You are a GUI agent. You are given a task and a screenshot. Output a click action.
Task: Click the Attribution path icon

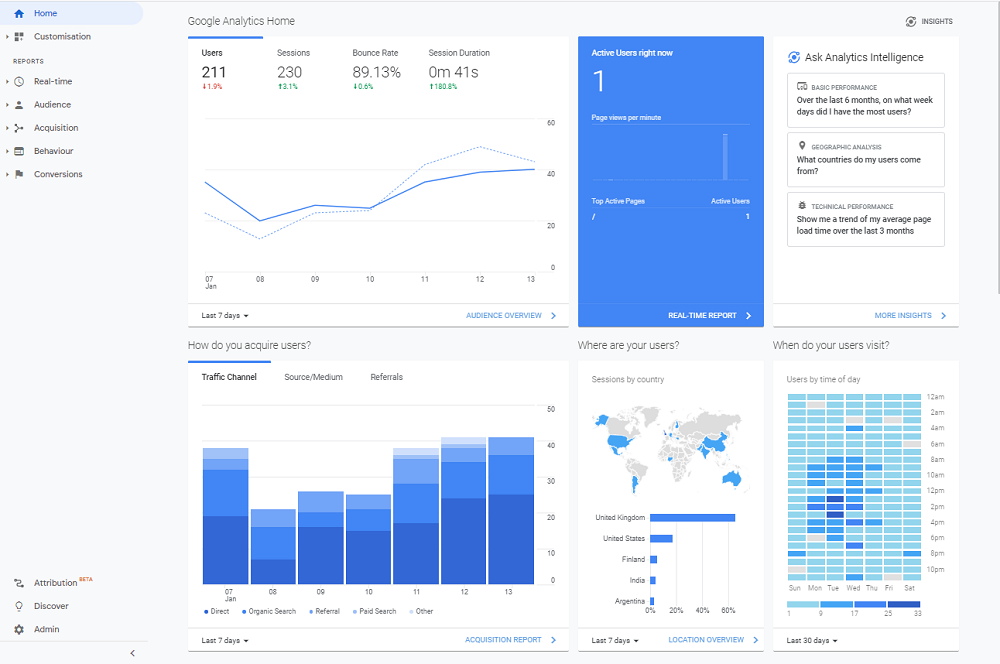(x=19, y=583)
